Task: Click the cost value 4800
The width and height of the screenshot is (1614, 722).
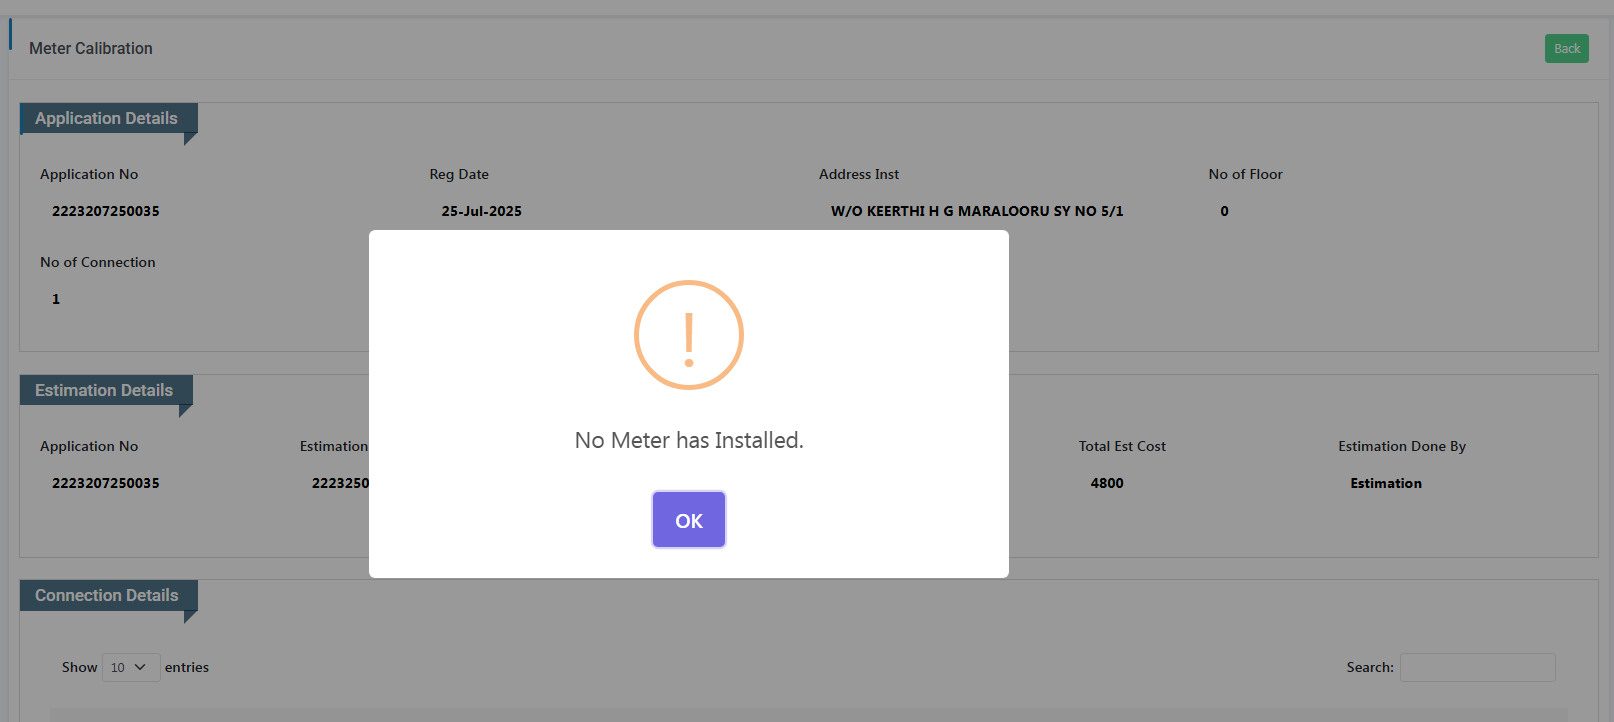Action: 1107,483
